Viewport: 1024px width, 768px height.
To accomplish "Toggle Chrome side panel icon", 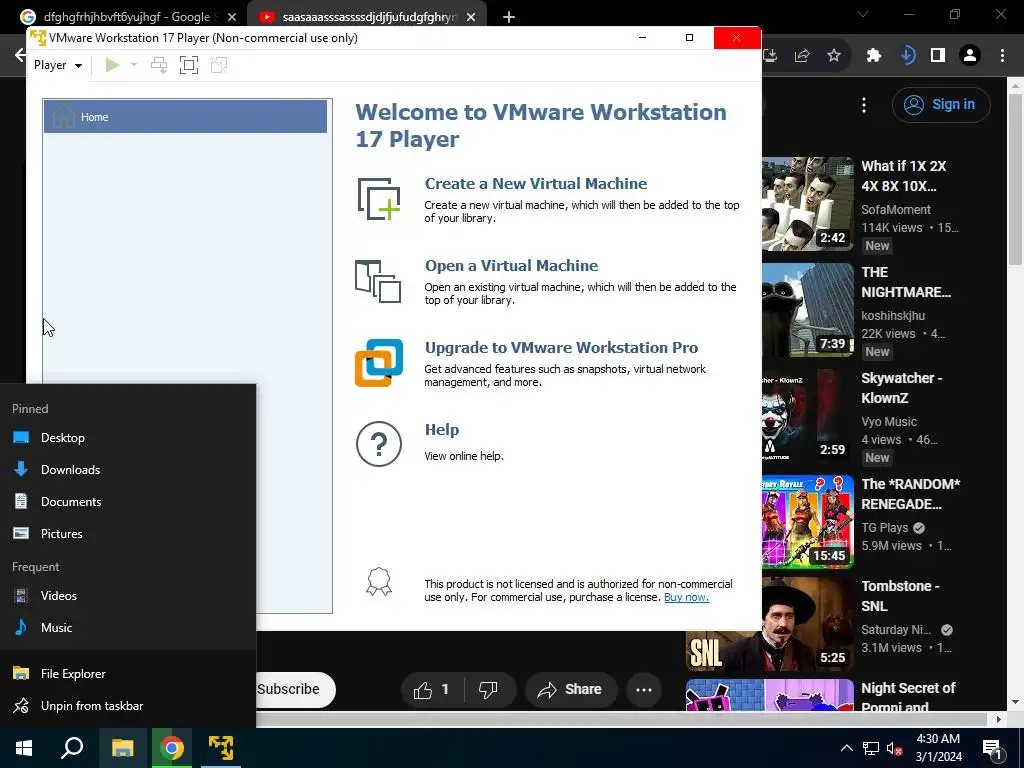I will point(938,56).
